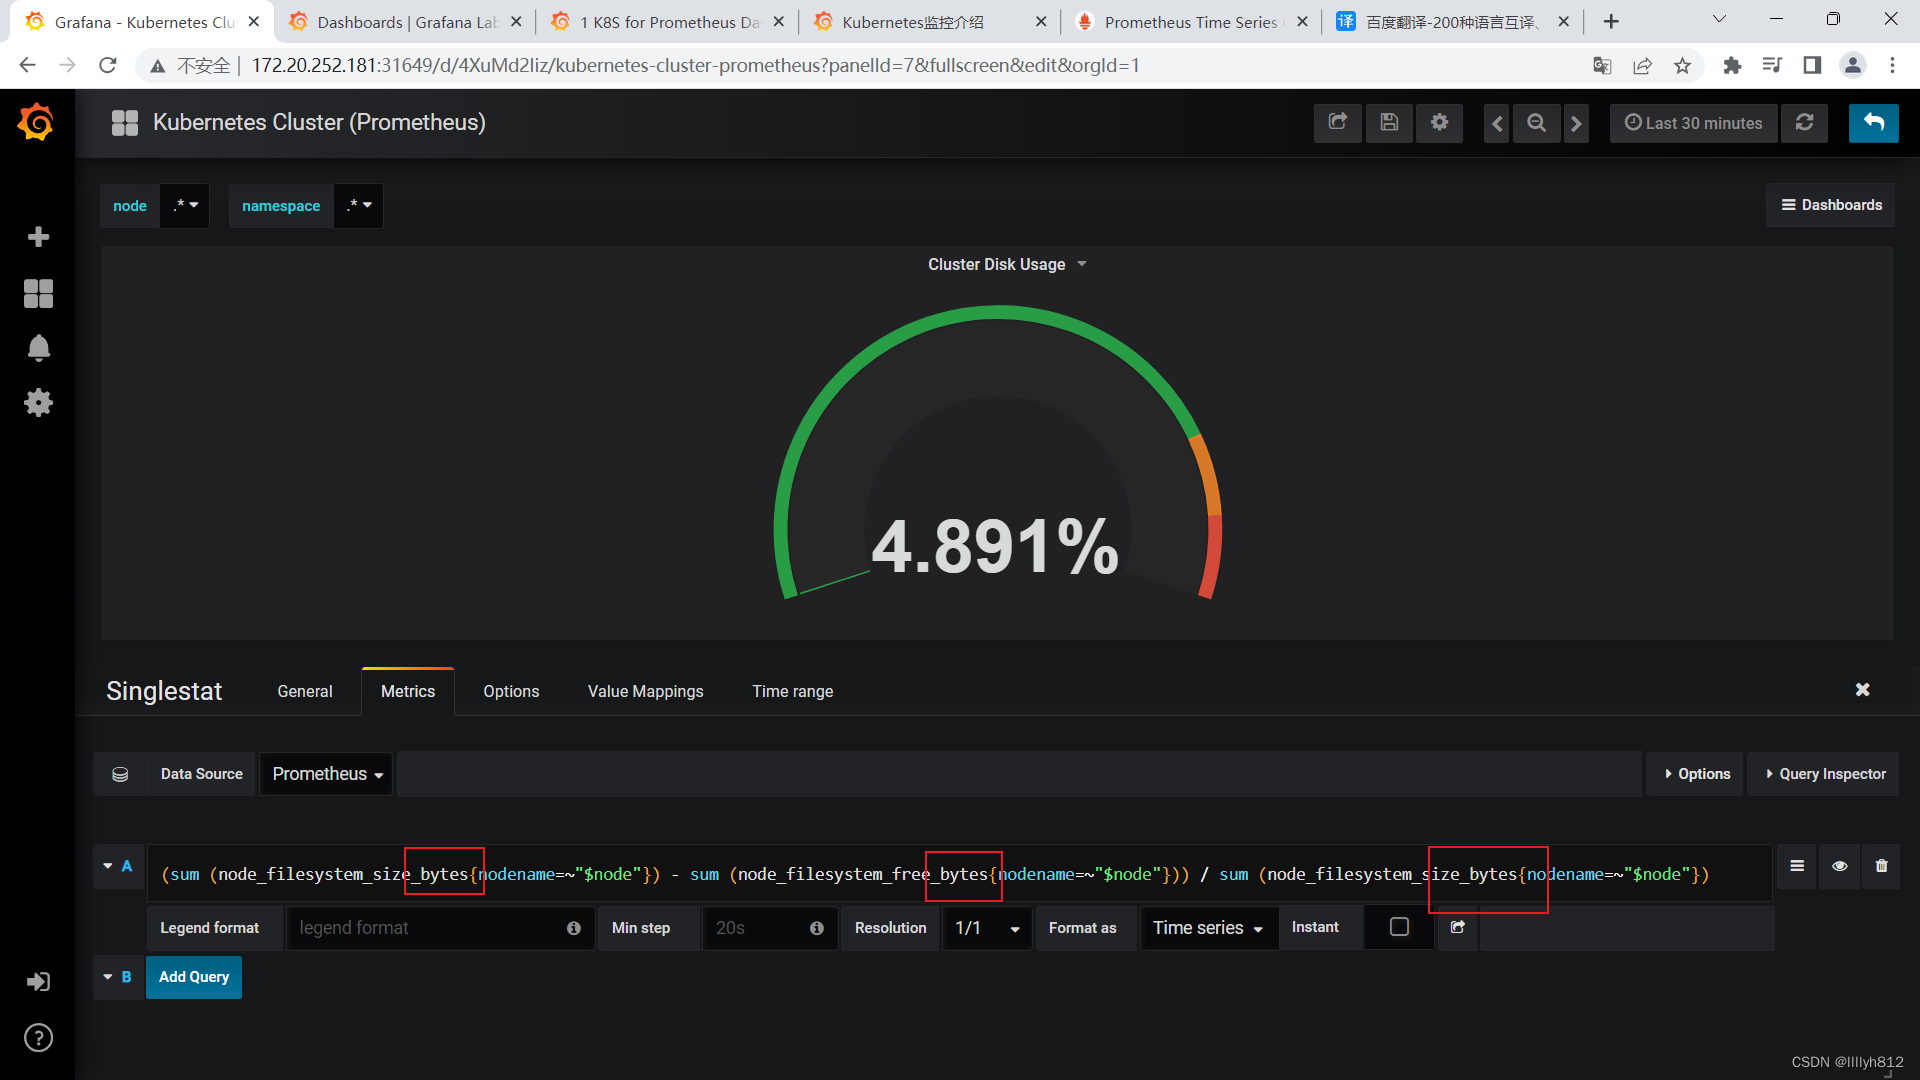Click Legend format info icon

[574, 929]
